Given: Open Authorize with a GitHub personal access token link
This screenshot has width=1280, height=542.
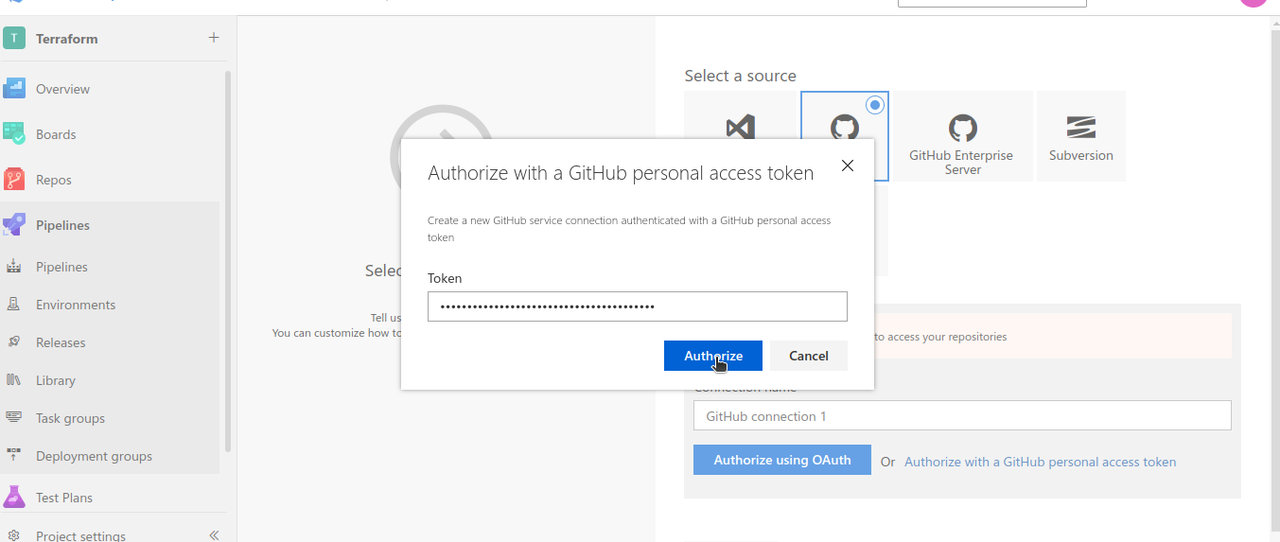Looking at the screenshot, I should point(1040,462).
